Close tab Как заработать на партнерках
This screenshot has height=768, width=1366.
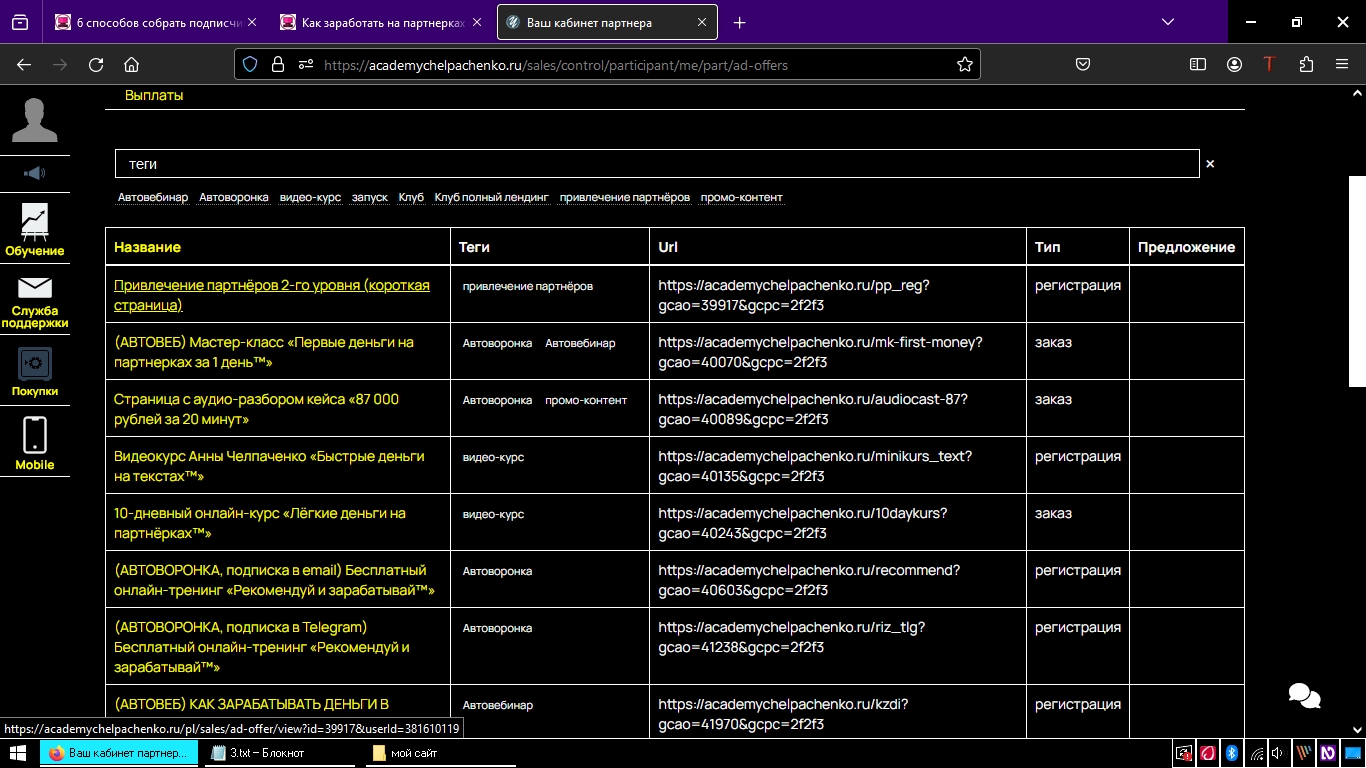tap(476, 22)
